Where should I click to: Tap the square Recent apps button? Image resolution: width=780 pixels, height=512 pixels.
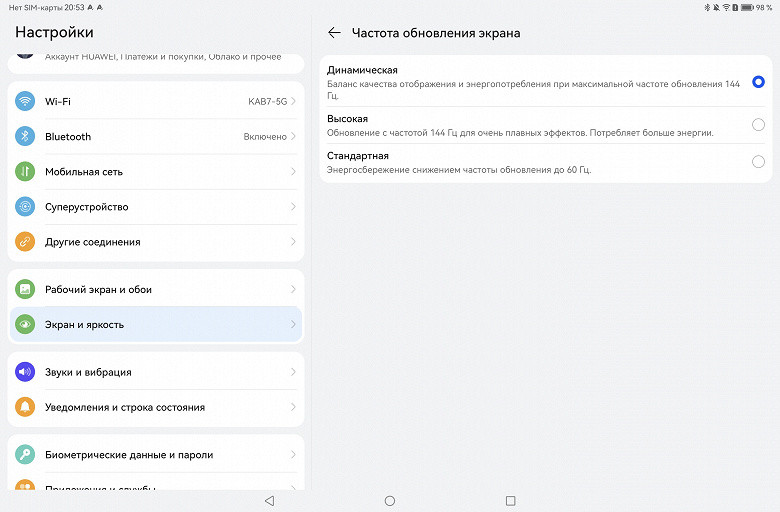(x=510, y=500)
